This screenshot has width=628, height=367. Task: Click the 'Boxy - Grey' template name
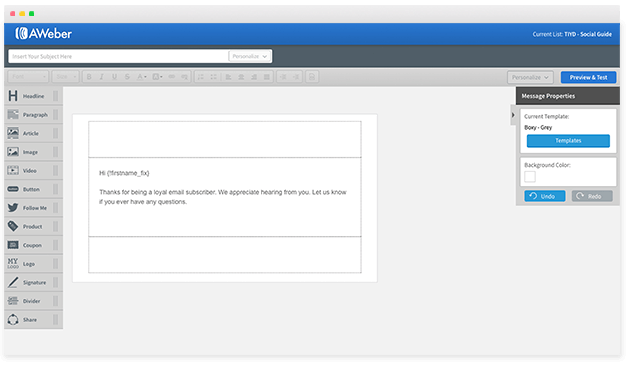pyautogui.click(x=538, y=127)
